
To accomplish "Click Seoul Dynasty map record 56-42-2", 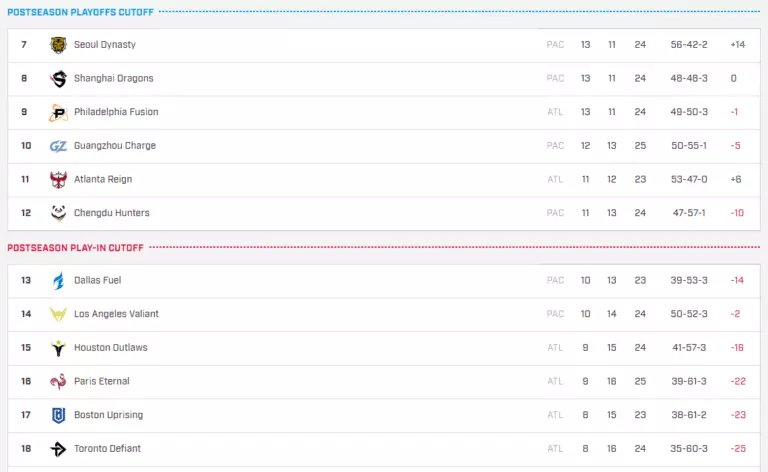I will [689, 45].
